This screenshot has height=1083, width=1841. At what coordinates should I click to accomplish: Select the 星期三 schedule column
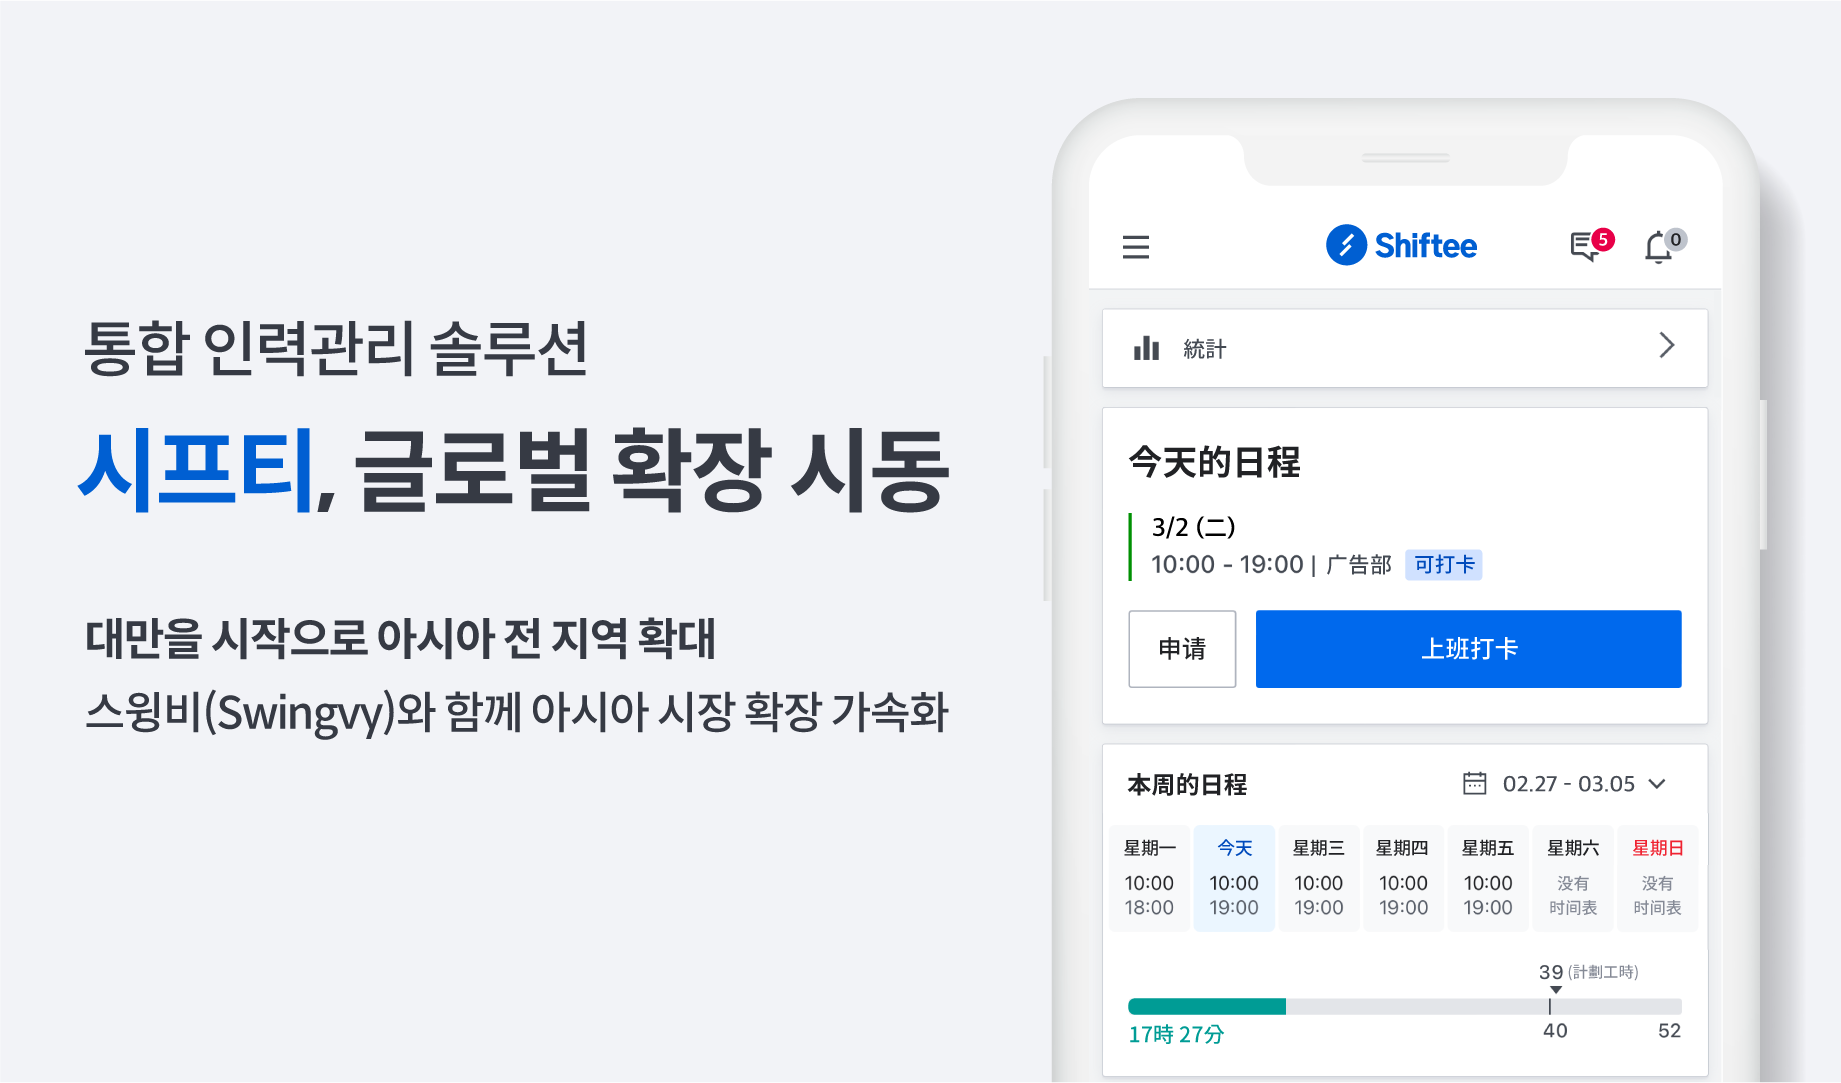click(x=1318, y=878)
